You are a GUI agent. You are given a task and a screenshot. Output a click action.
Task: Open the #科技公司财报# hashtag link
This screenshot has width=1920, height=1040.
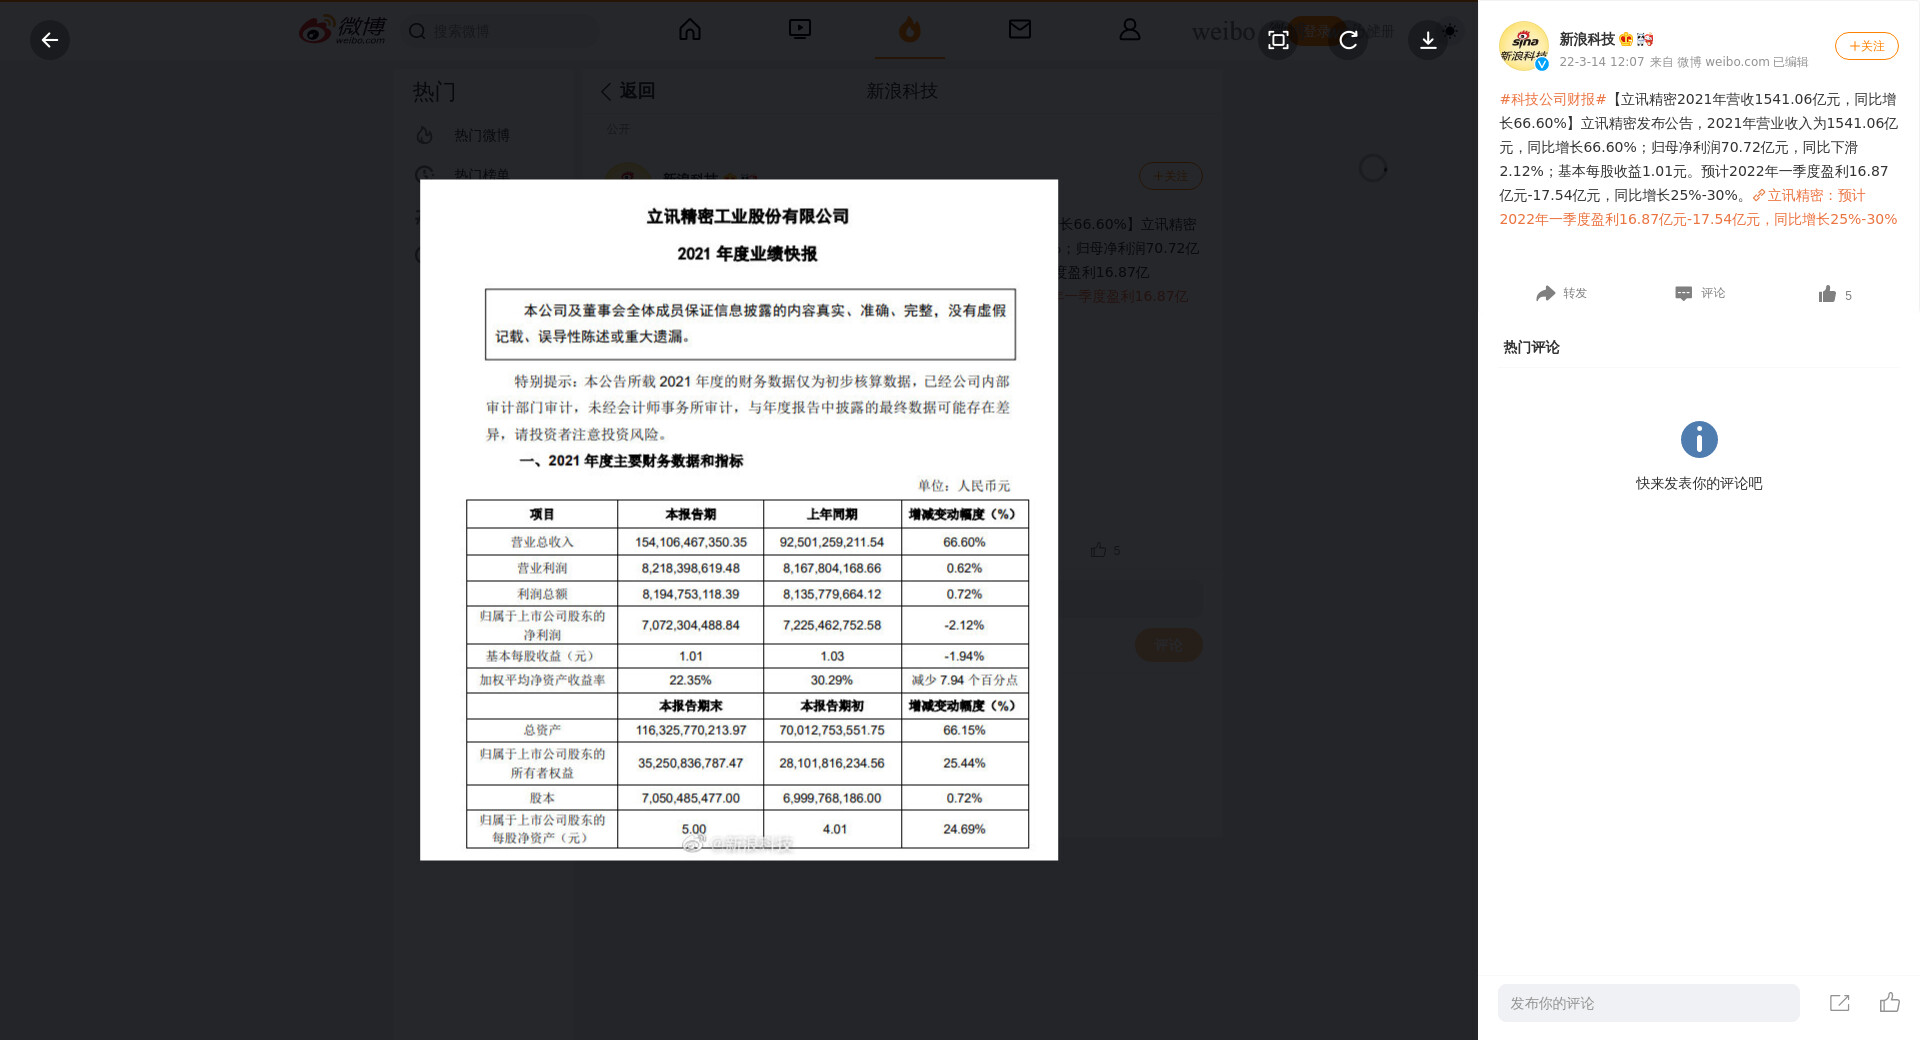click(1552, 99)
